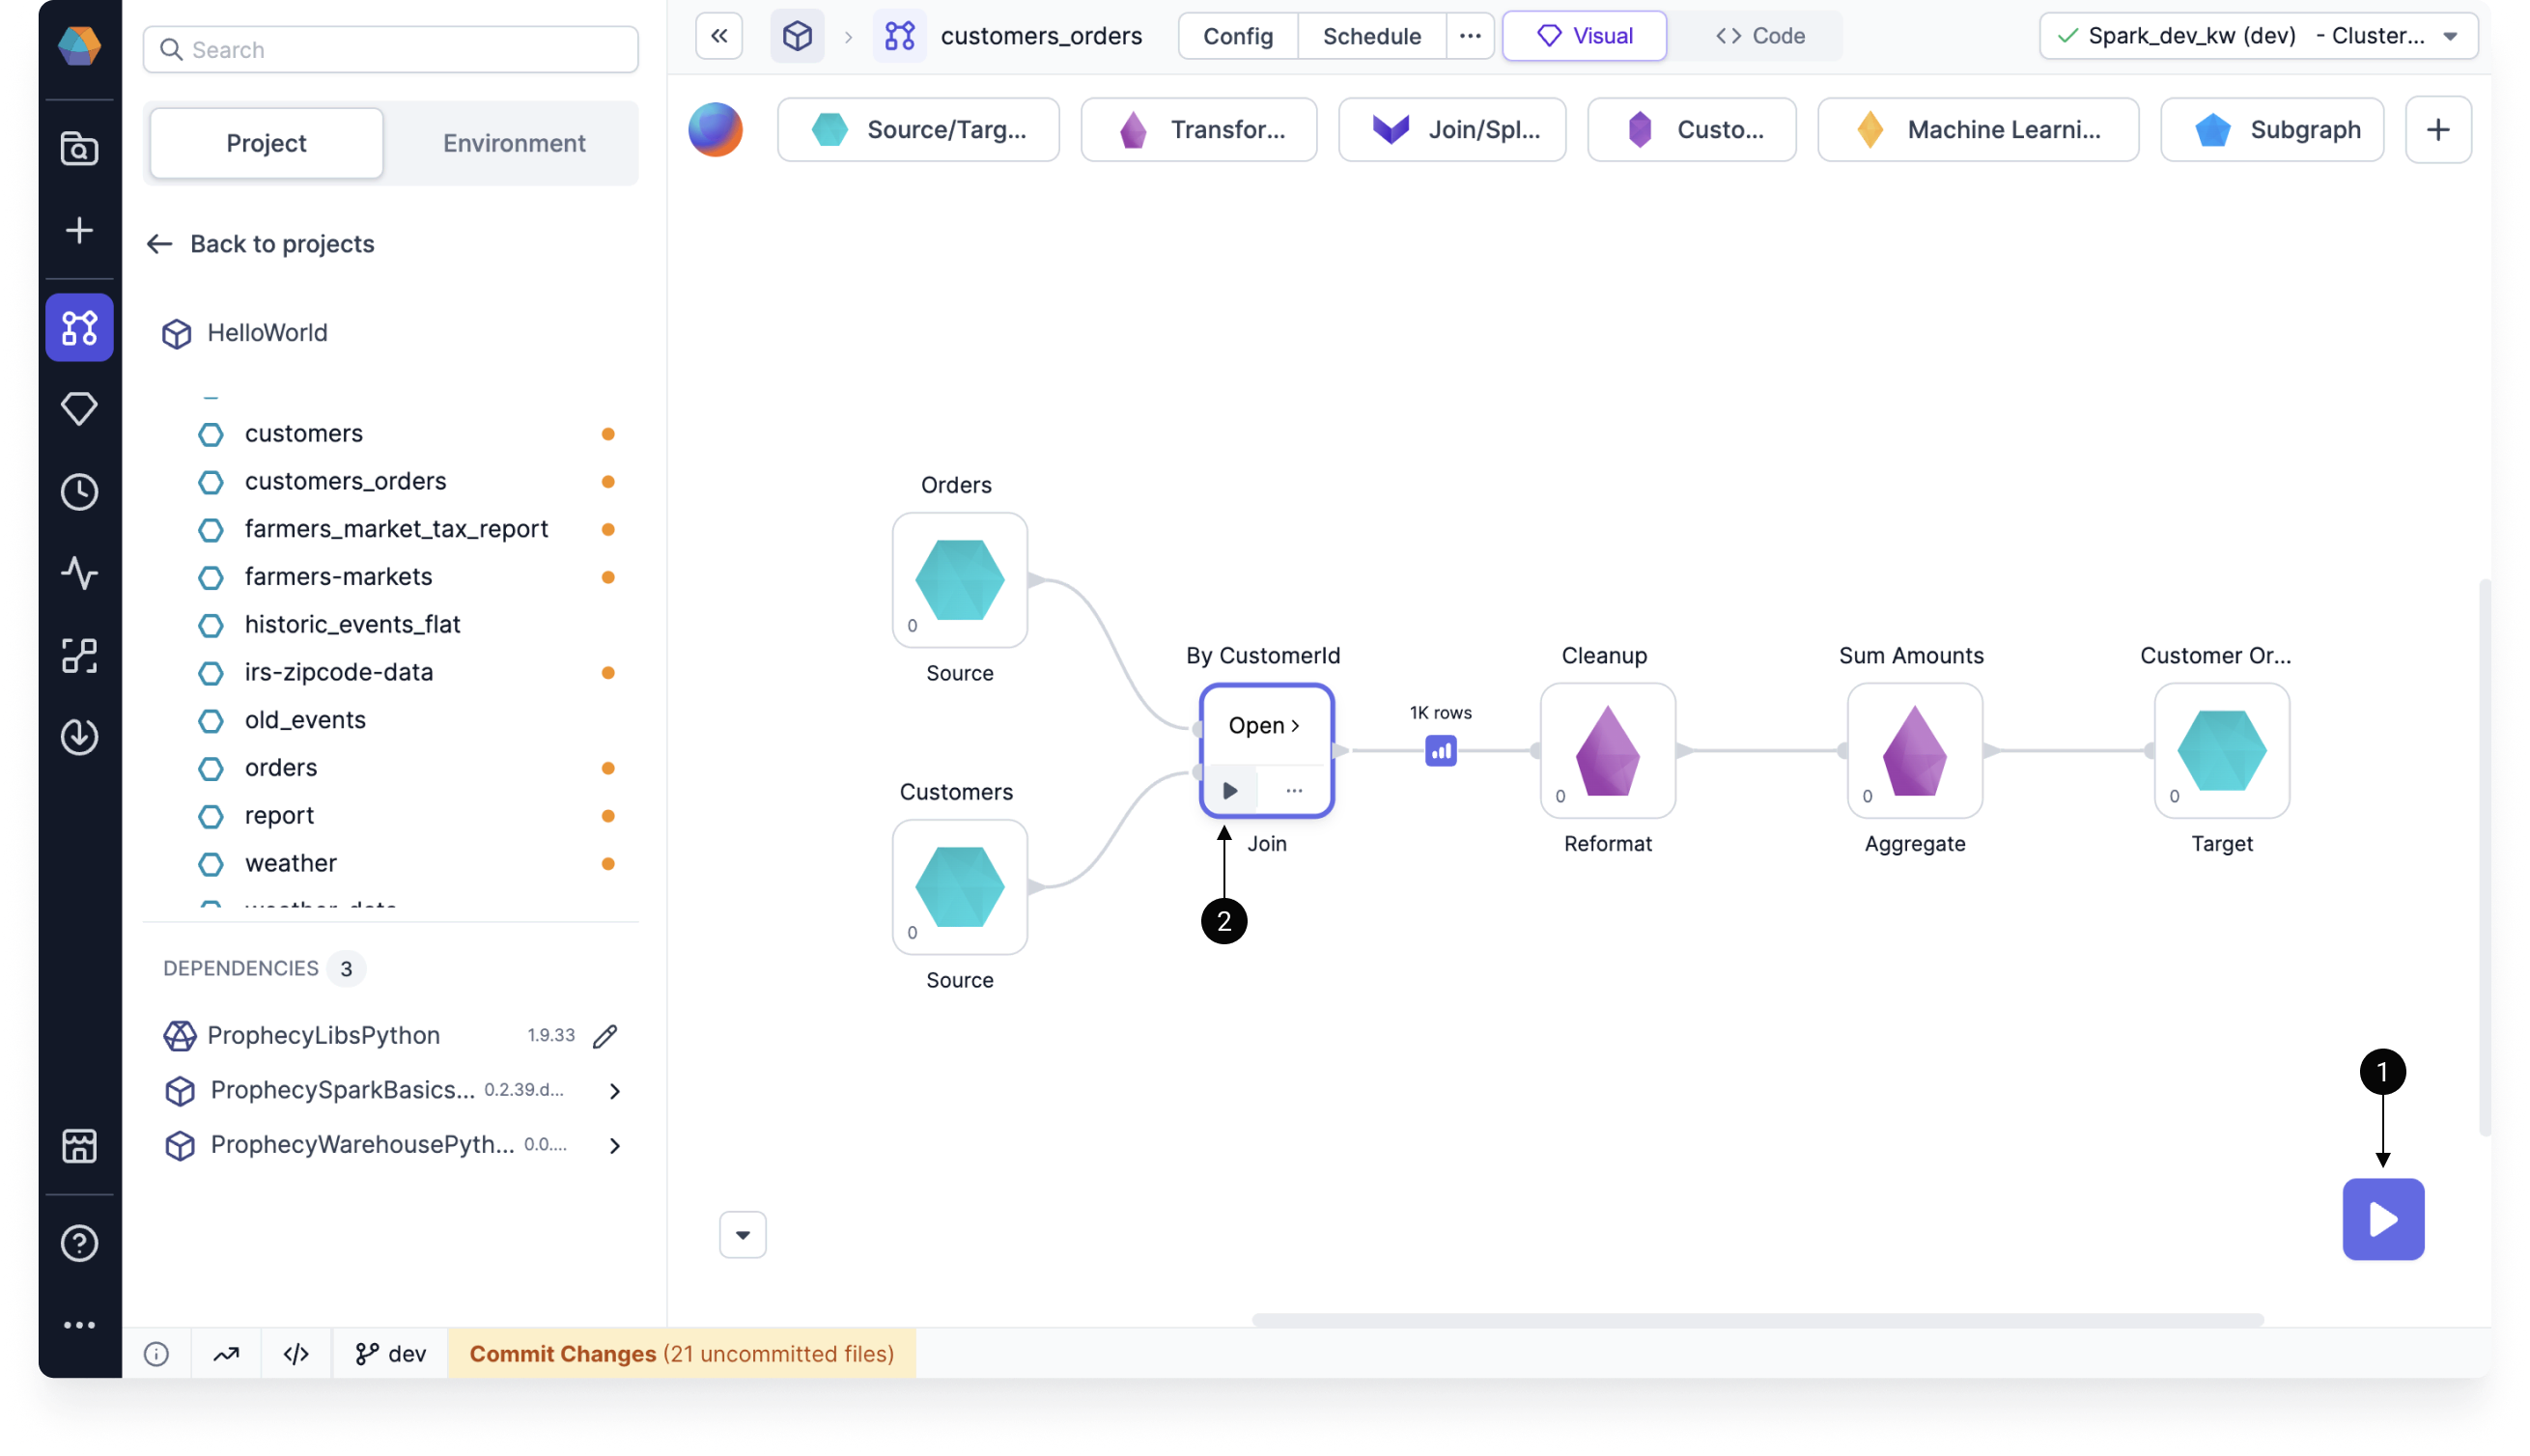Click the Cleanup Reformat gem icon

point(1607,750)
